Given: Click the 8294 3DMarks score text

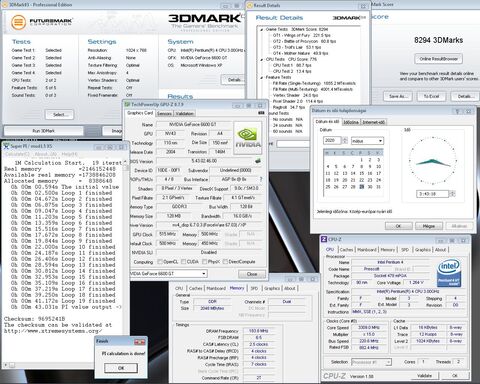Looking at the screenshot, I should [438, 40].
